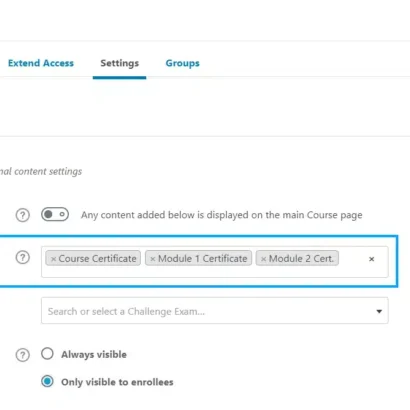Open the Settings tab
Screen dimensions: 410x410
coord(120,63)
